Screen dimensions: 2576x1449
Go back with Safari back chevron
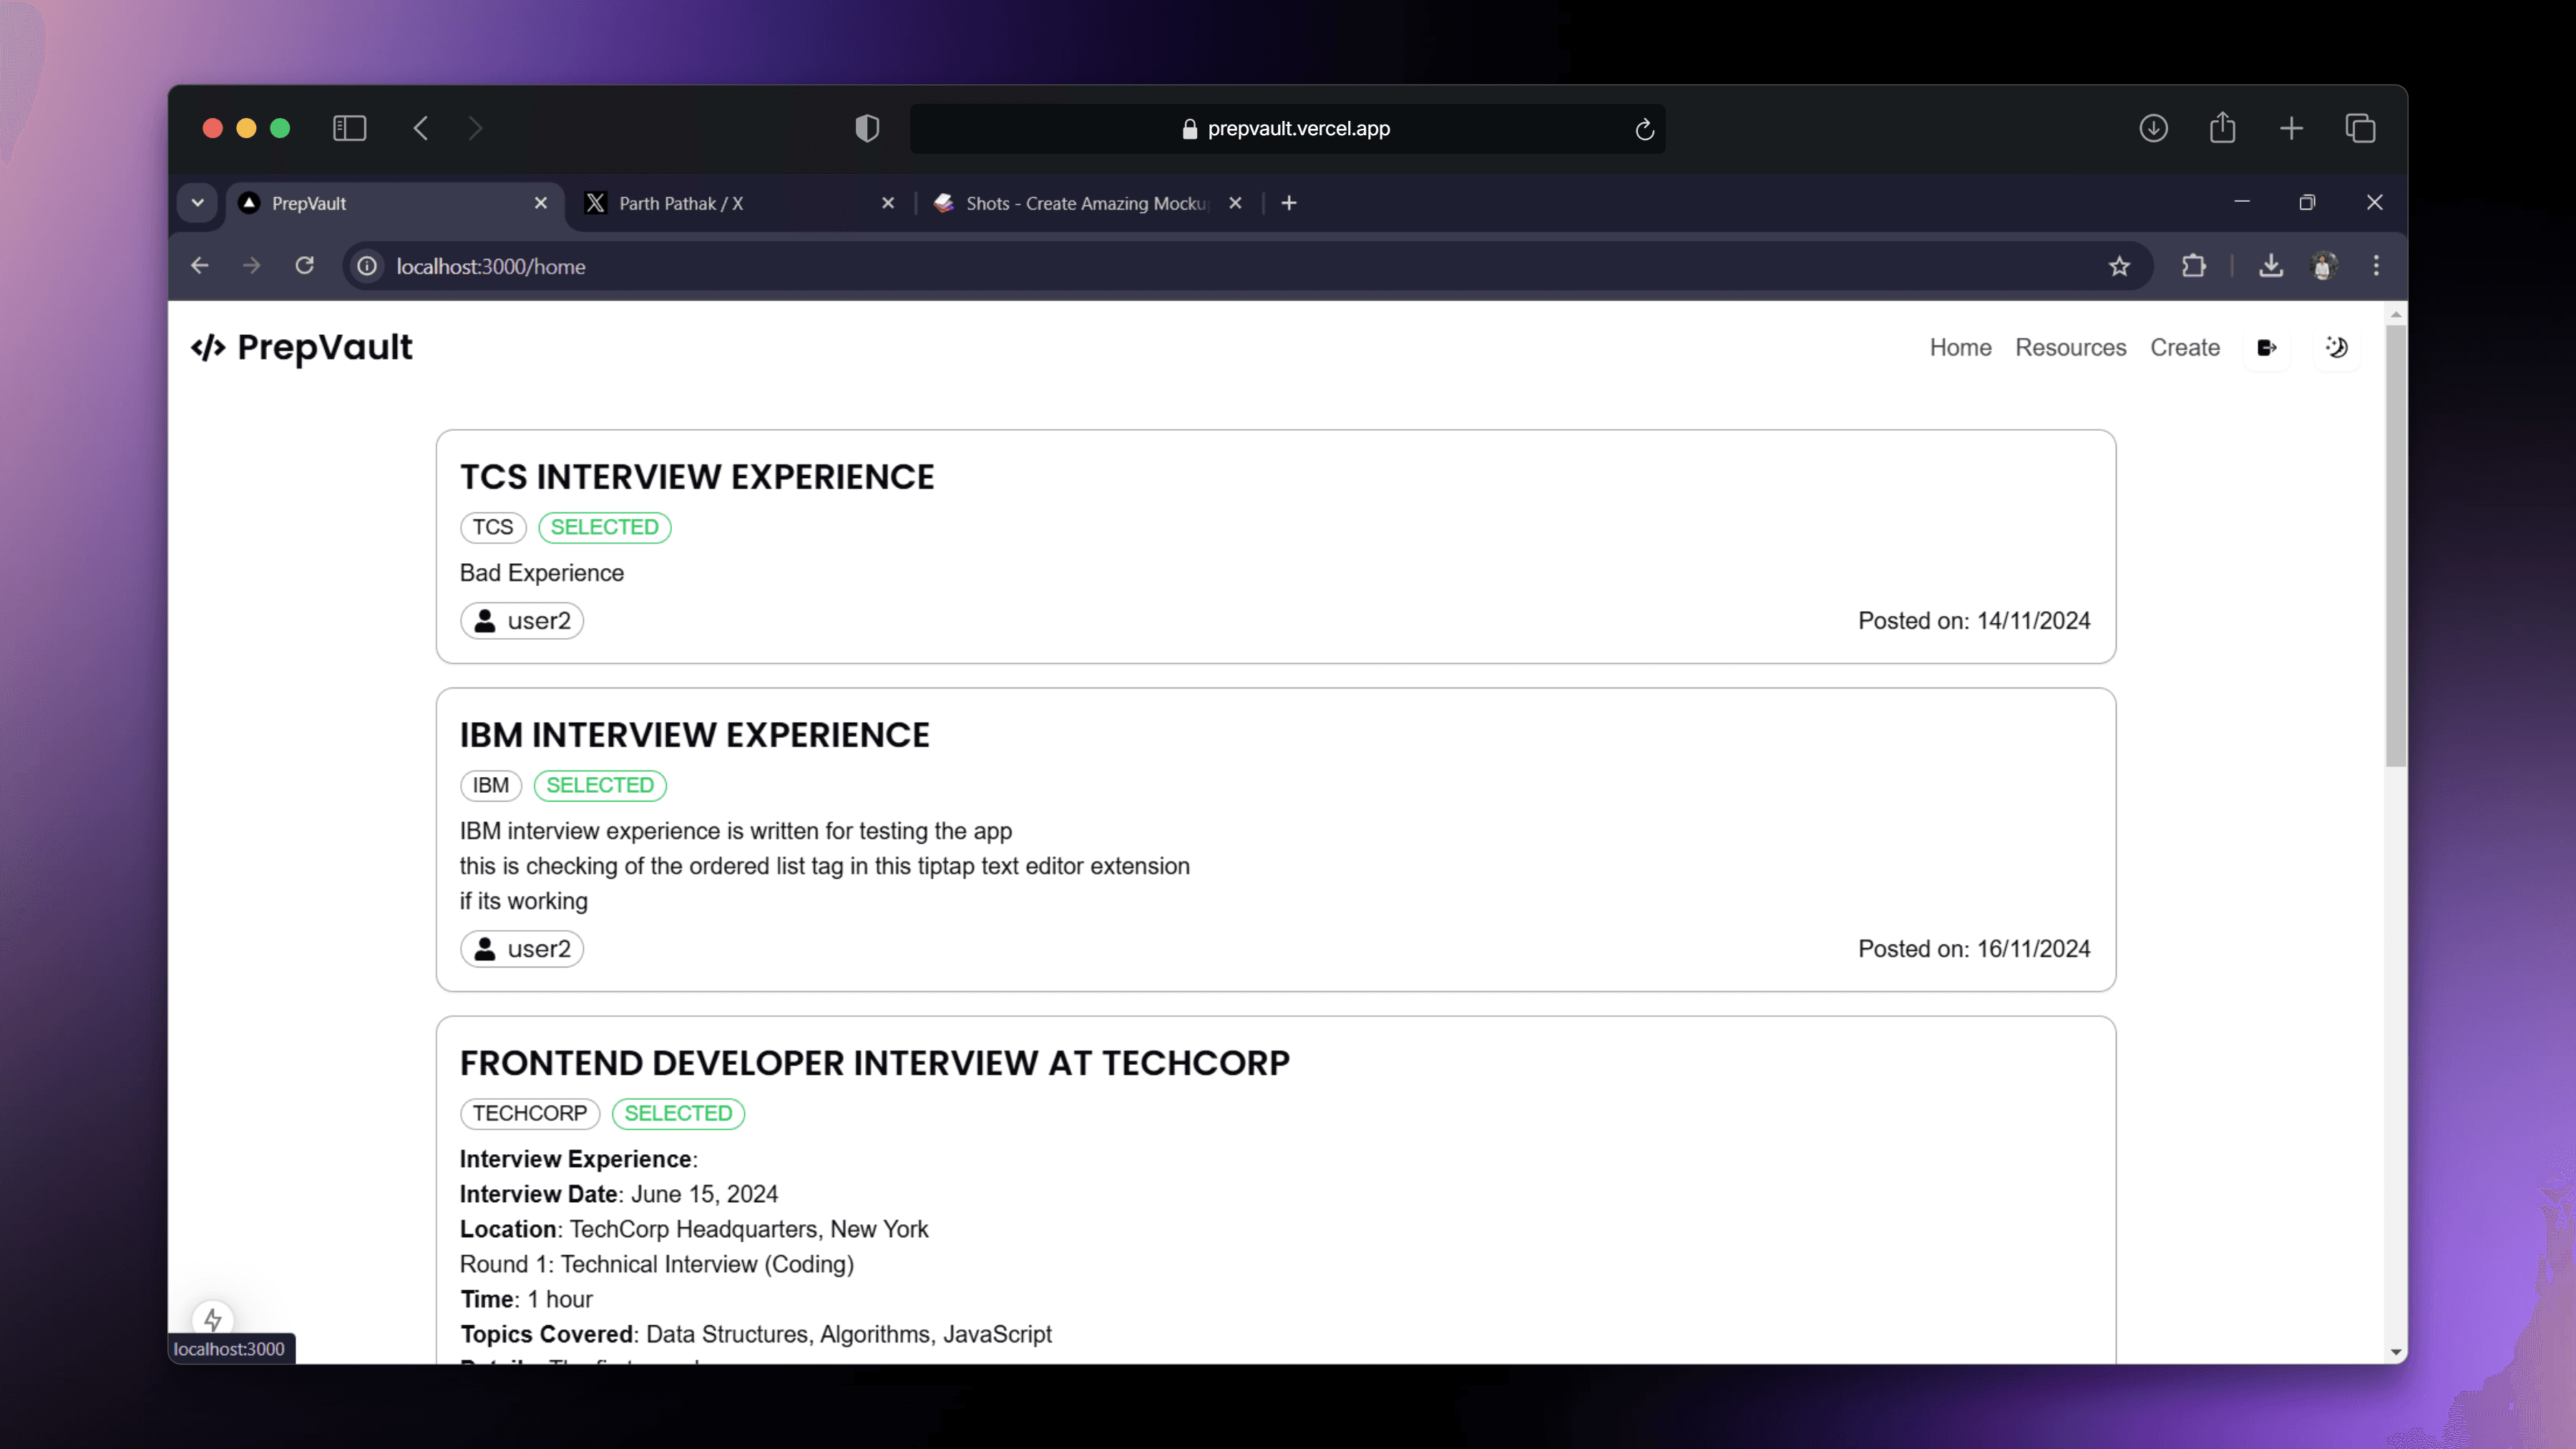click(421, 128)
